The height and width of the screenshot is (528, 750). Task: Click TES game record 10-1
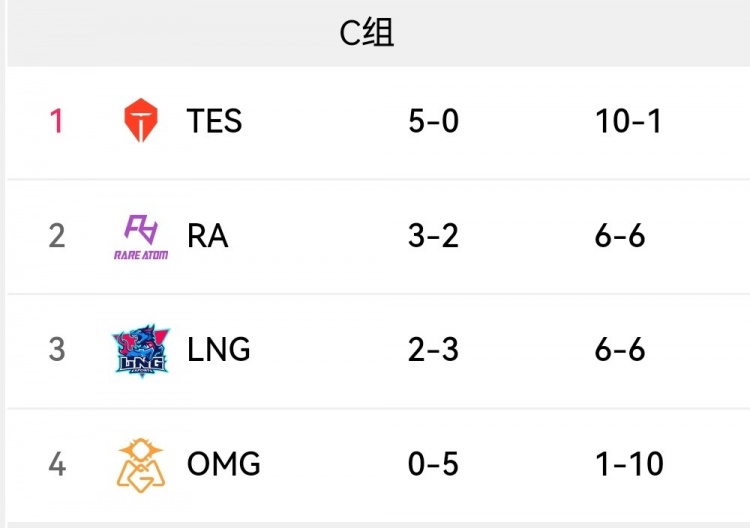(x=628, y=121)
